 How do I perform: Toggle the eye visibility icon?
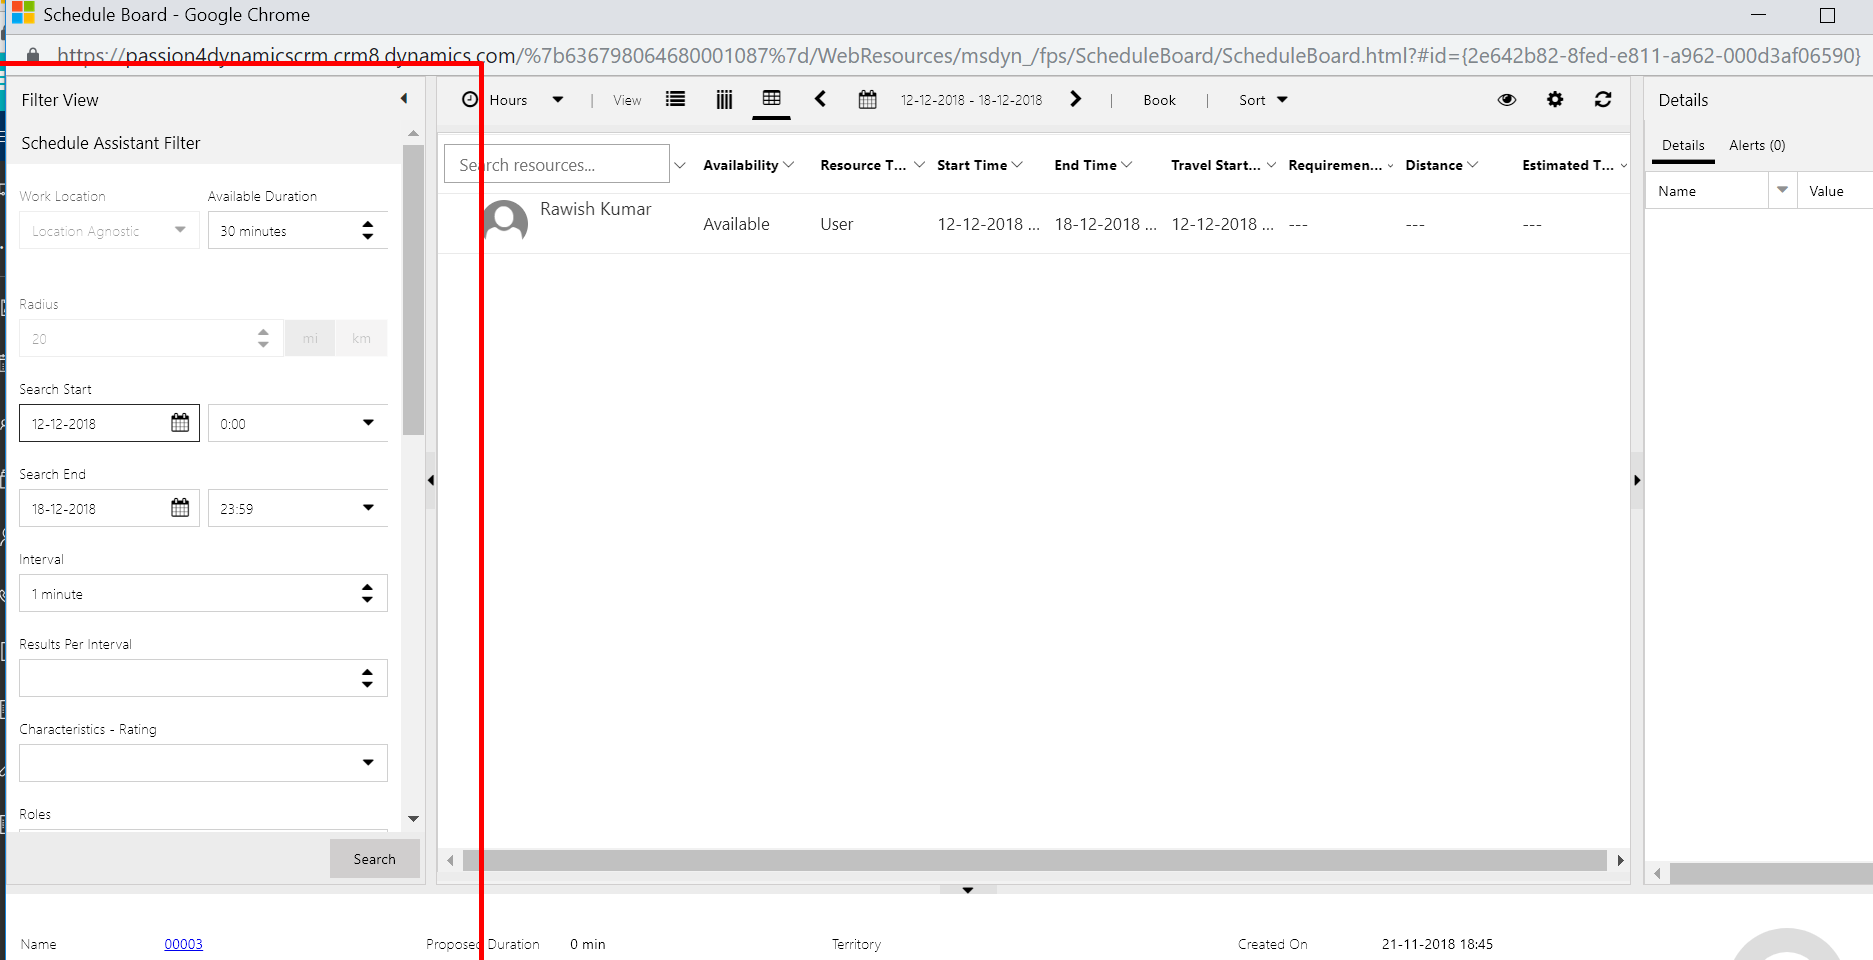pyautogui.click(x=1506, y=99)
